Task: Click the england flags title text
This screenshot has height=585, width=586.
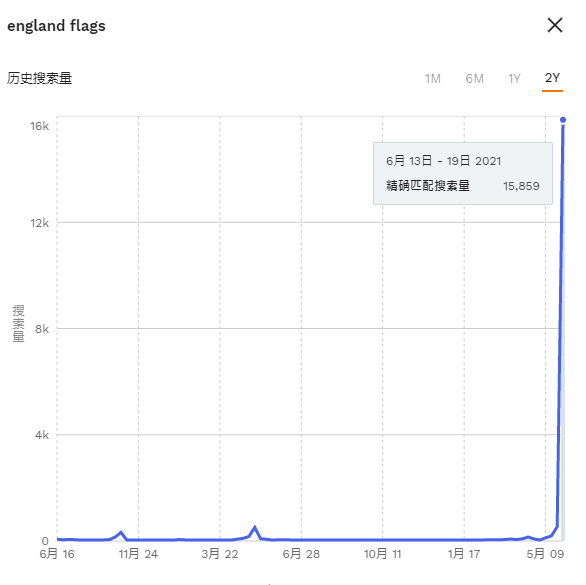Action: coord(56,26)
